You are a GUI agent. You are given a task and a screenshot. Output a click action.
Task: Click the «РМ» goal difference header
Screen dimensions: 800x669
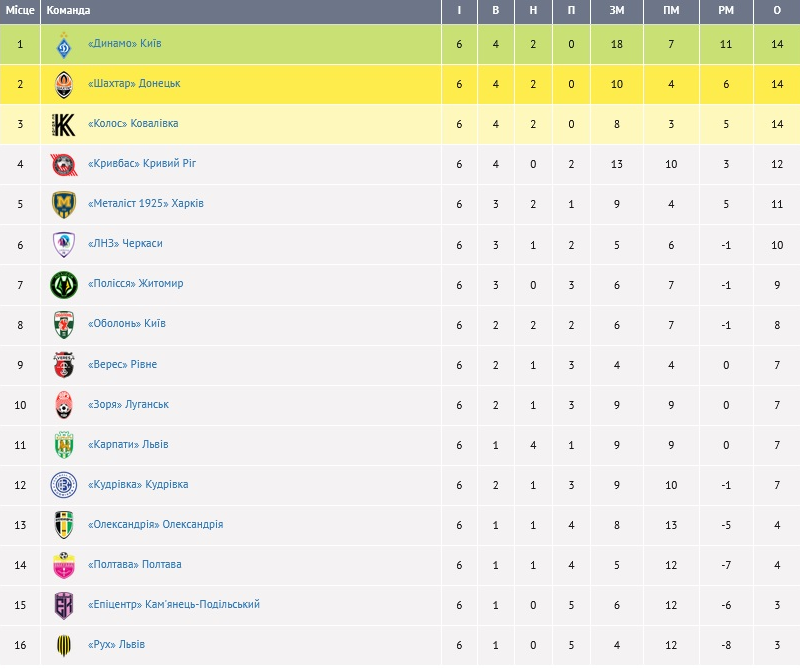(x=726, y=11)
